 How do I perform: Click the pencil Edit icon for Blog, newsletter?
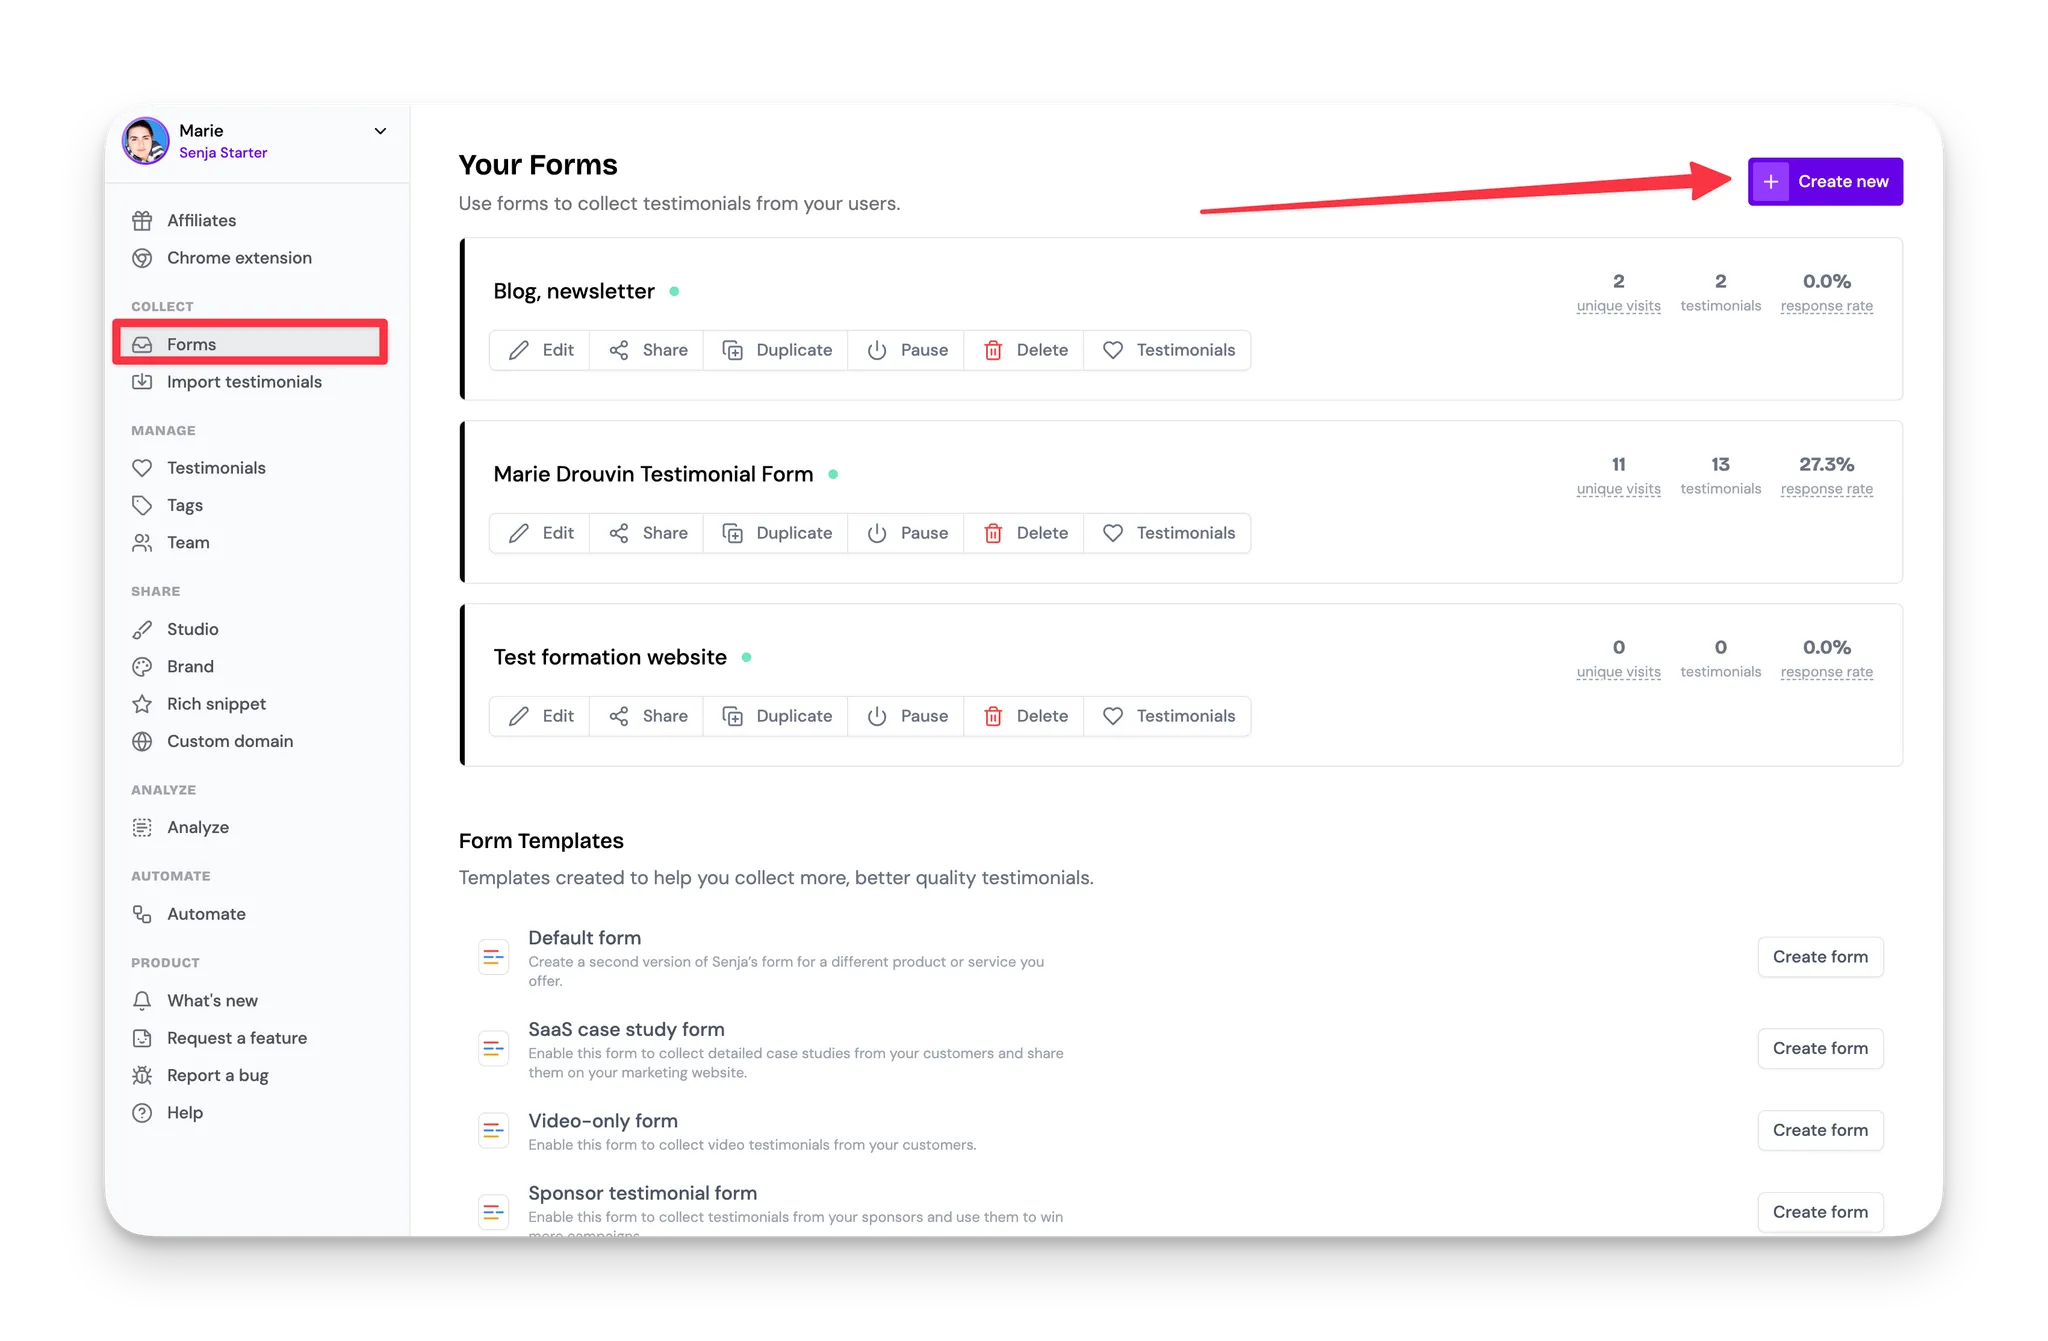pos(519,350)
